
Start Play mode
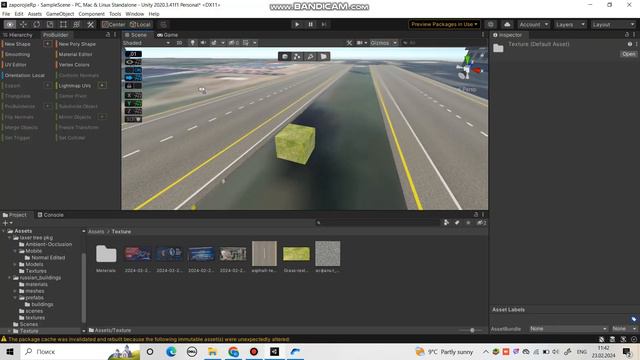(297, 24)
